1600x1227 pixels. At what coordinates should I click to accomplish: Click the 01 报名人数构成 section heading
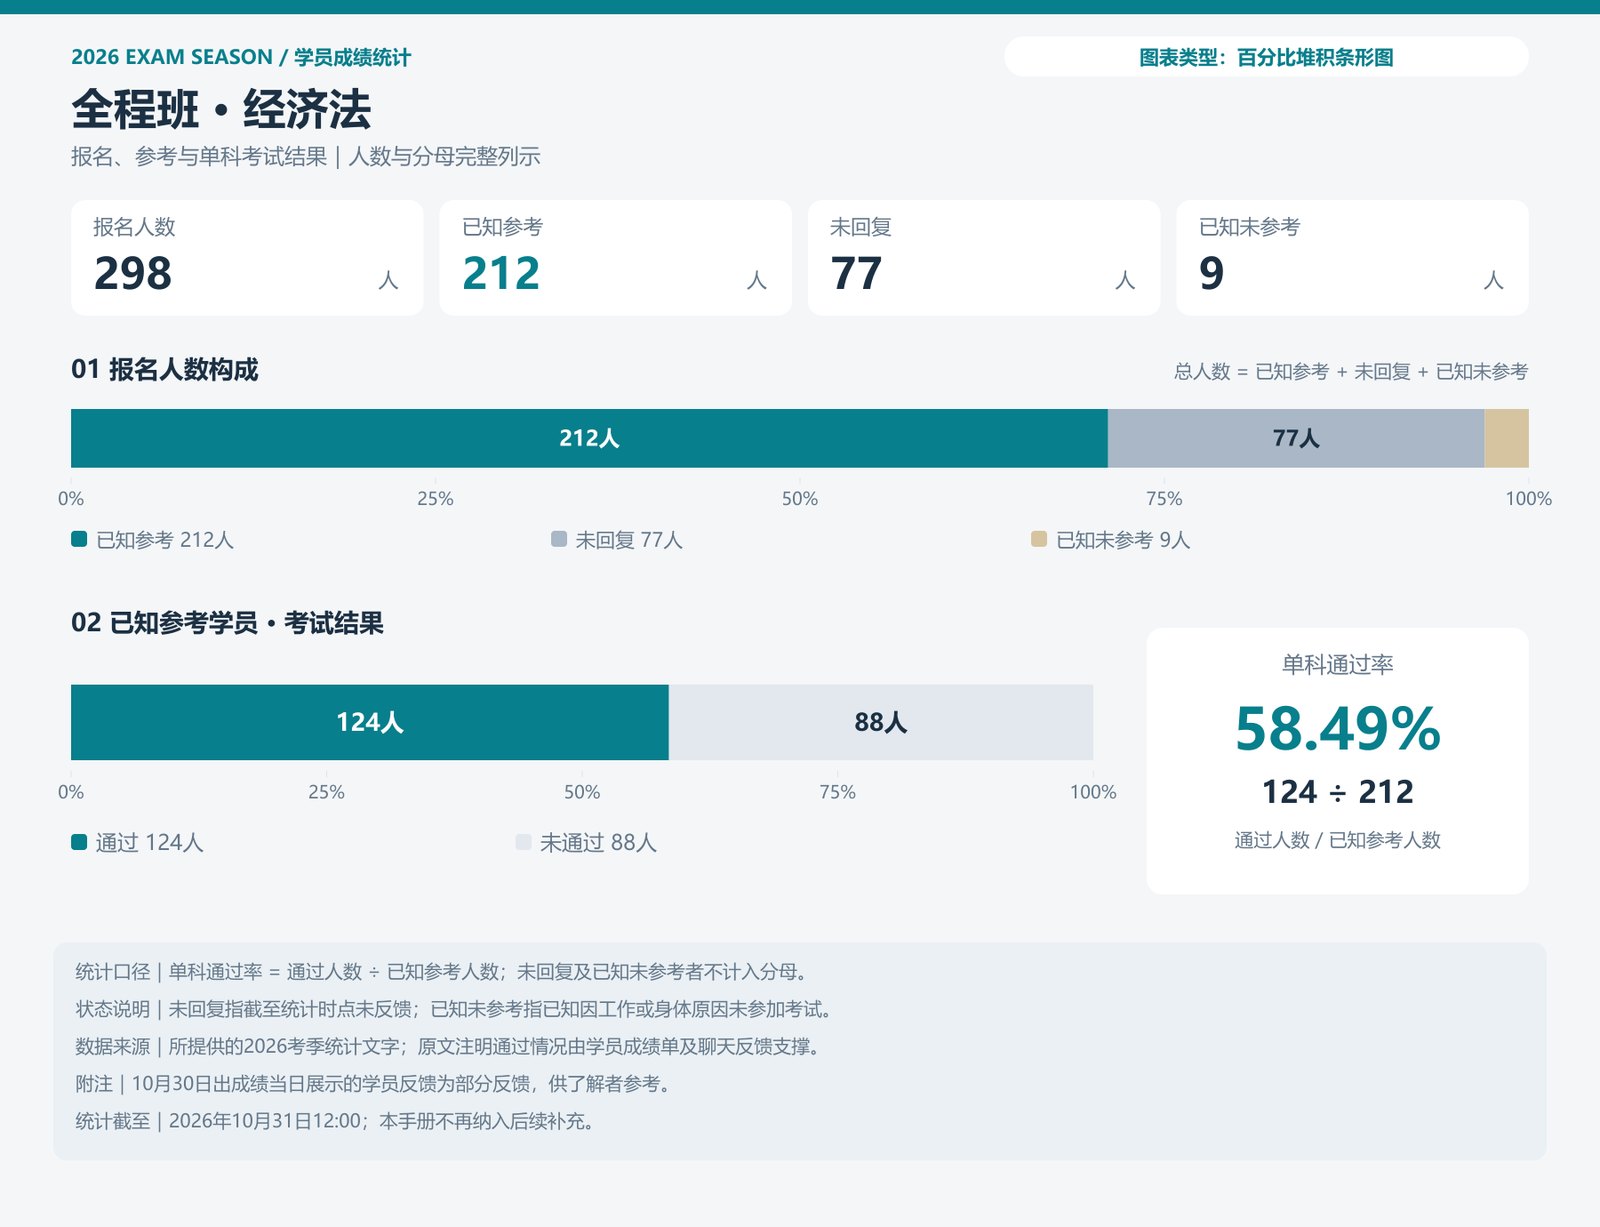[165, 370]
